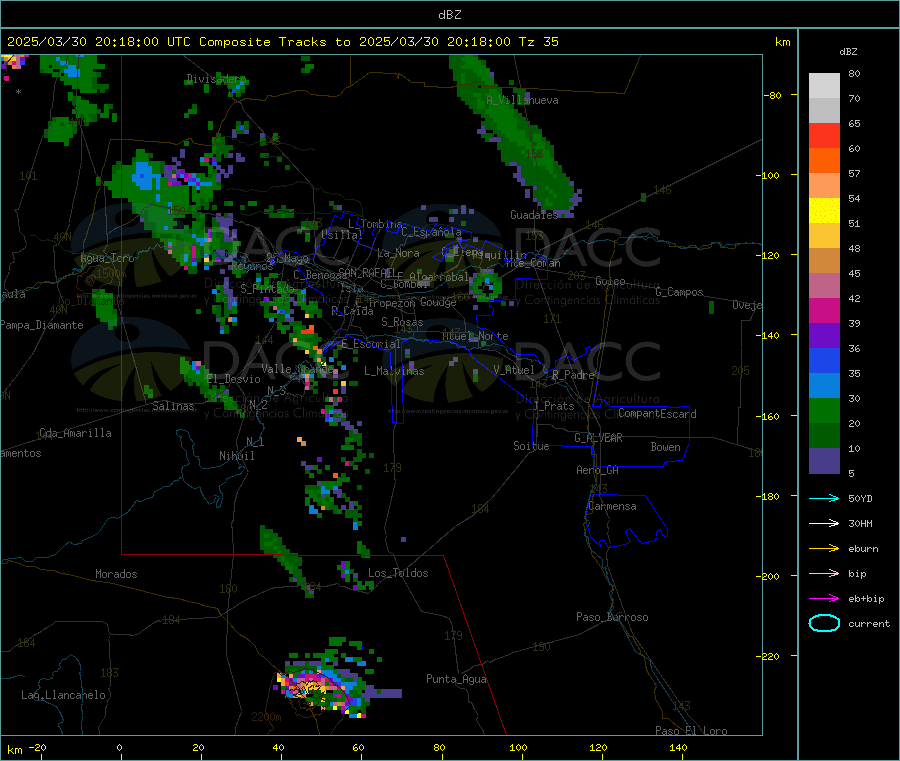Click the yellow eburn arrow in legend
Viewport: 900px width, 761px height.
tap(824, 549)
